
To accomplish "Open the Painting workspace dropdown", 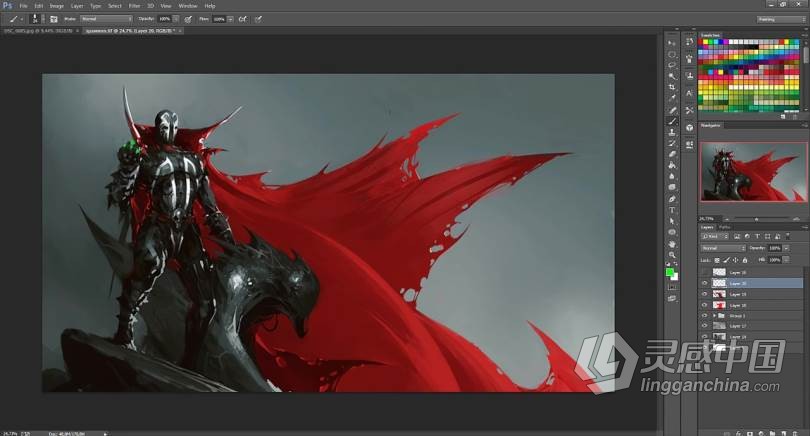I will click(781, 19).
